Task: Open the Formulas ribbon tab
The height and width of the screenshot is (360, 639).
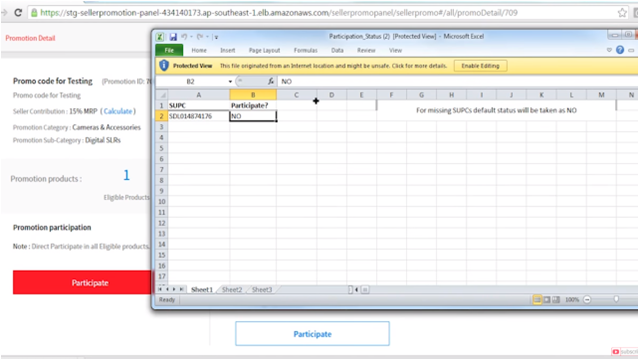Action: tap(305, 50)
